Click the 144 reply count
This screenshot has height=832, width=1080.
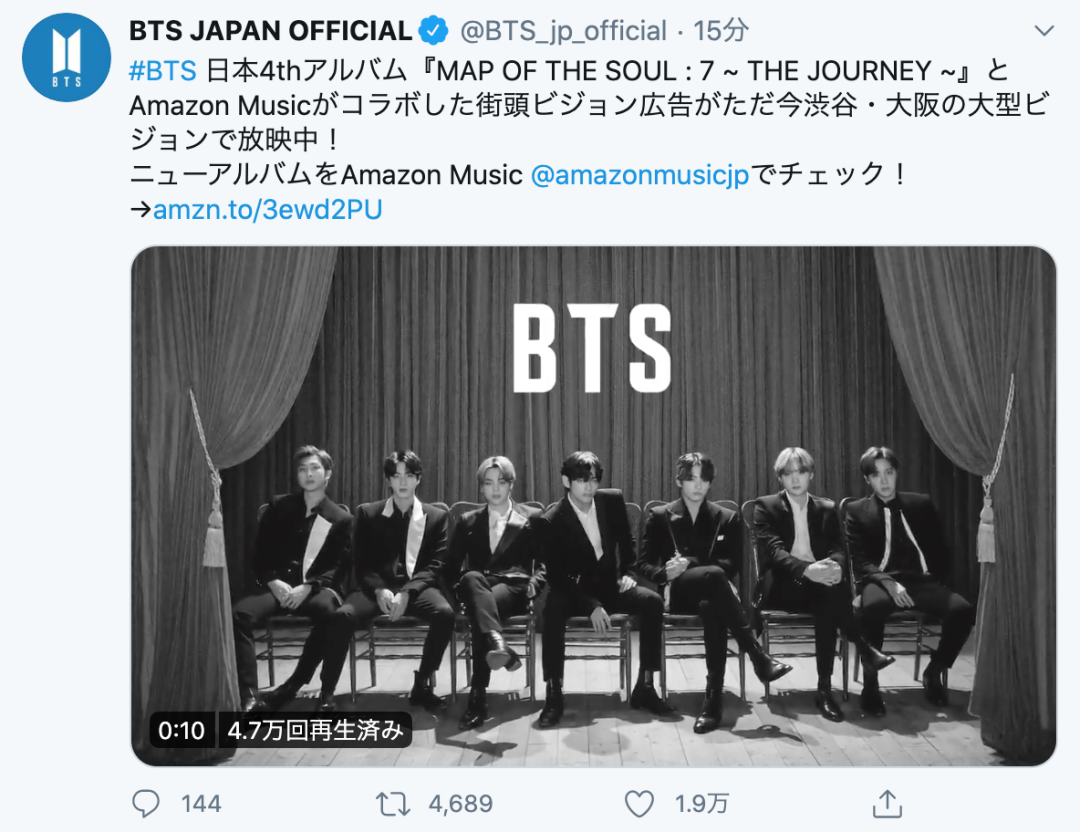click(201, 803)
